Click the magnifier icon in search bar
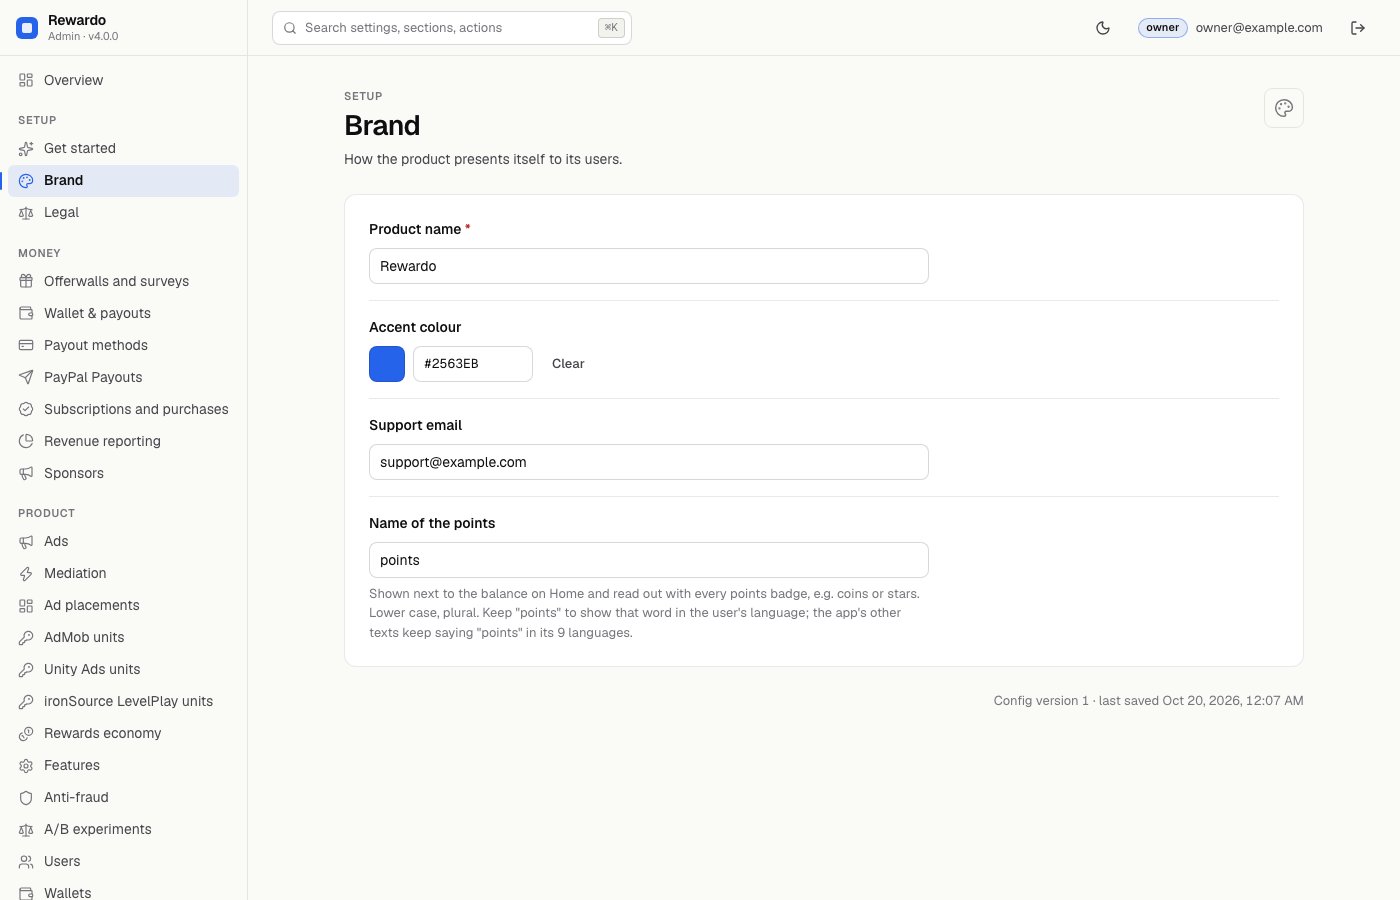 click(290, 28)
